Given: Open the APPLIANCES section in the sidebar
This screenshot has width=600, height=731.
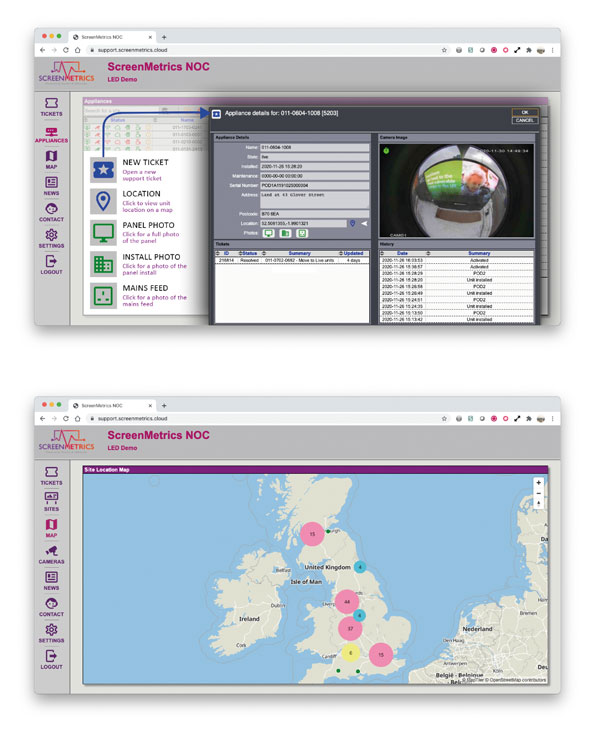Looking at the screenshot, I should click(51, 134).
